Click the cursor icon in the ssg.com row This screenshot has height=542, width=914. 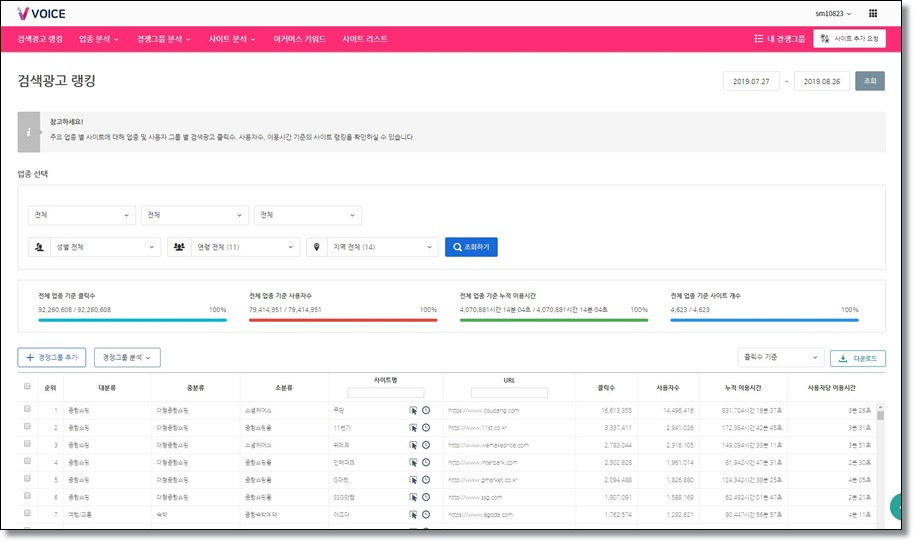coord(413,498)
